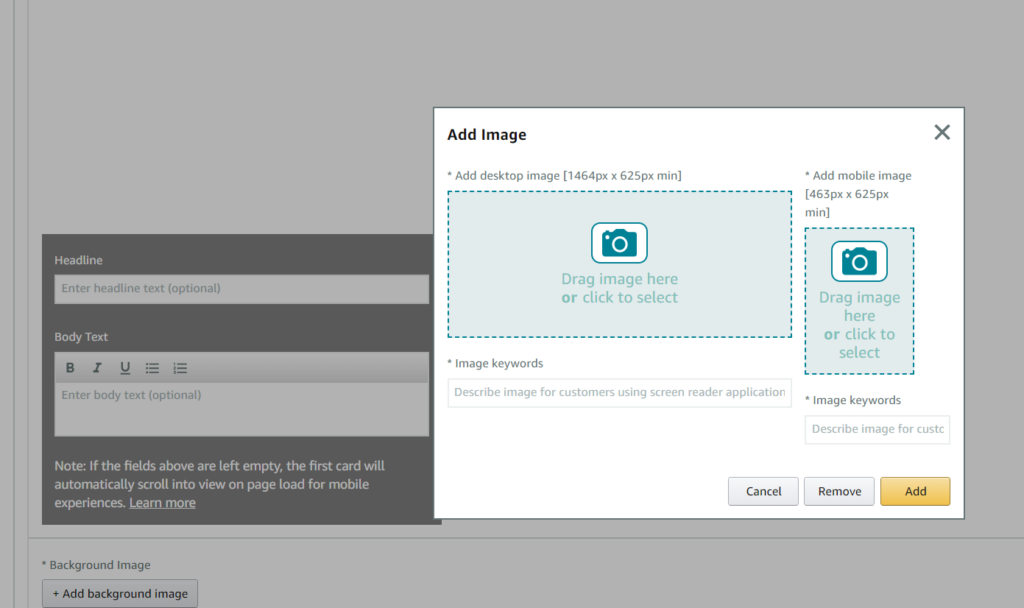1024x608 pixels.
Task: Click the desktop "Image keywords" label
Action: 499,363
